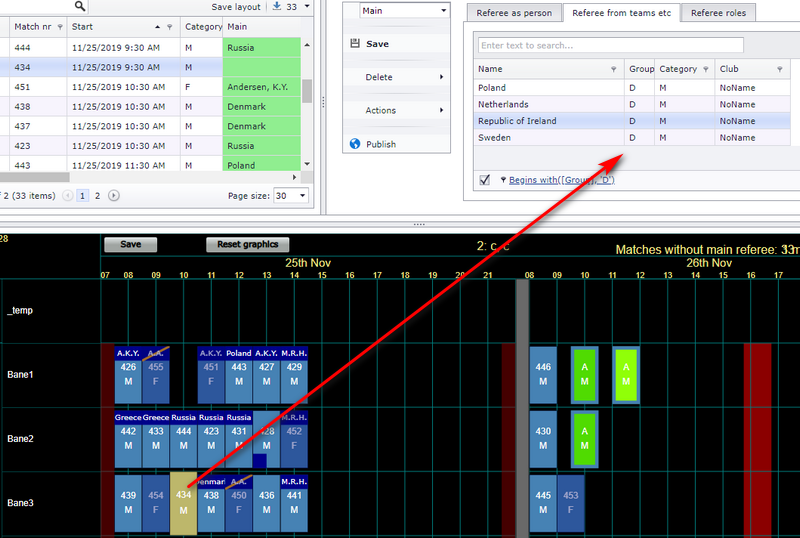The image size is (800, 538).
Task: Click the Enter text to search field
Action: pos(610,45)
